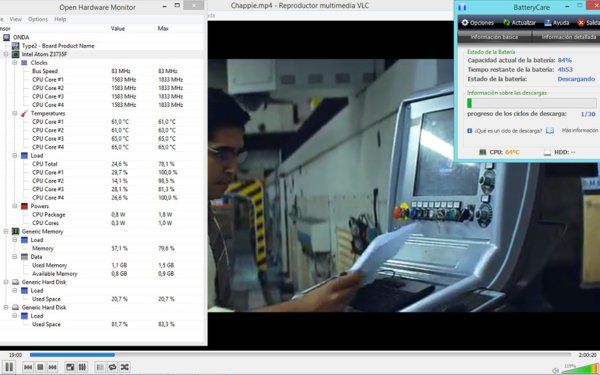
Task: Open Opciones in BatteryCare
Action: click(x=478, y=23)
